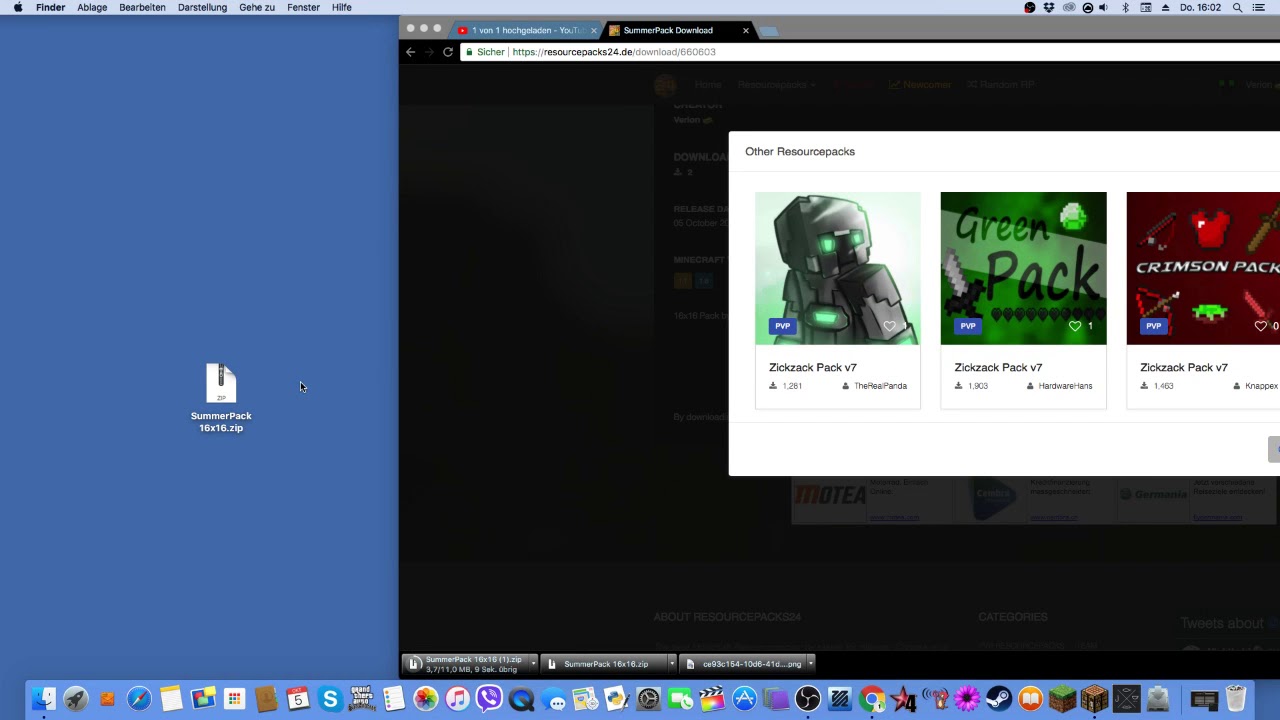
Task: Click the Dropbox menu bar icon
Action: click(x=1049, y=7)
